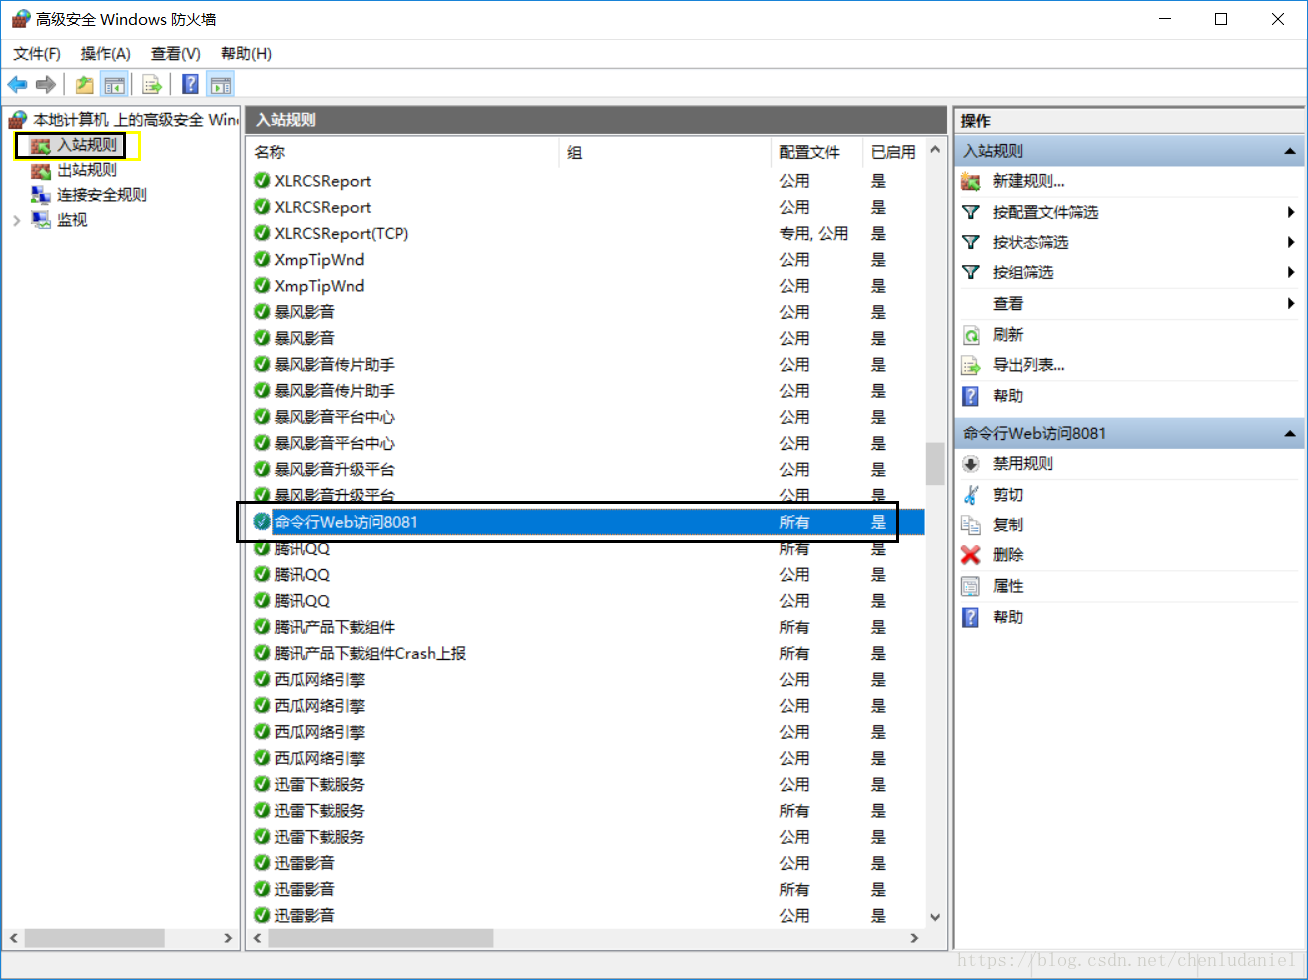This screenshot has width=1308, height=980.
Task: Click 剪切 in the actions pane
Action: pos(1007,494)
